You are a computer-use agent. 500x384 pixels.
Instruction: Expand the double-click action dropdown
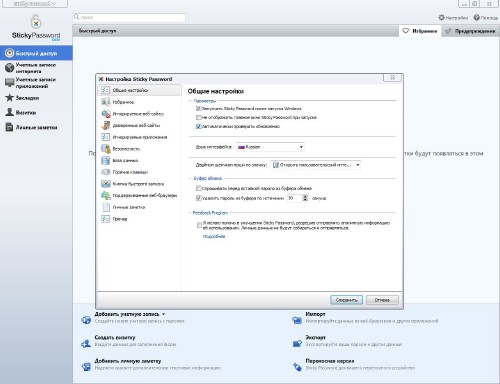click(315, 165)
